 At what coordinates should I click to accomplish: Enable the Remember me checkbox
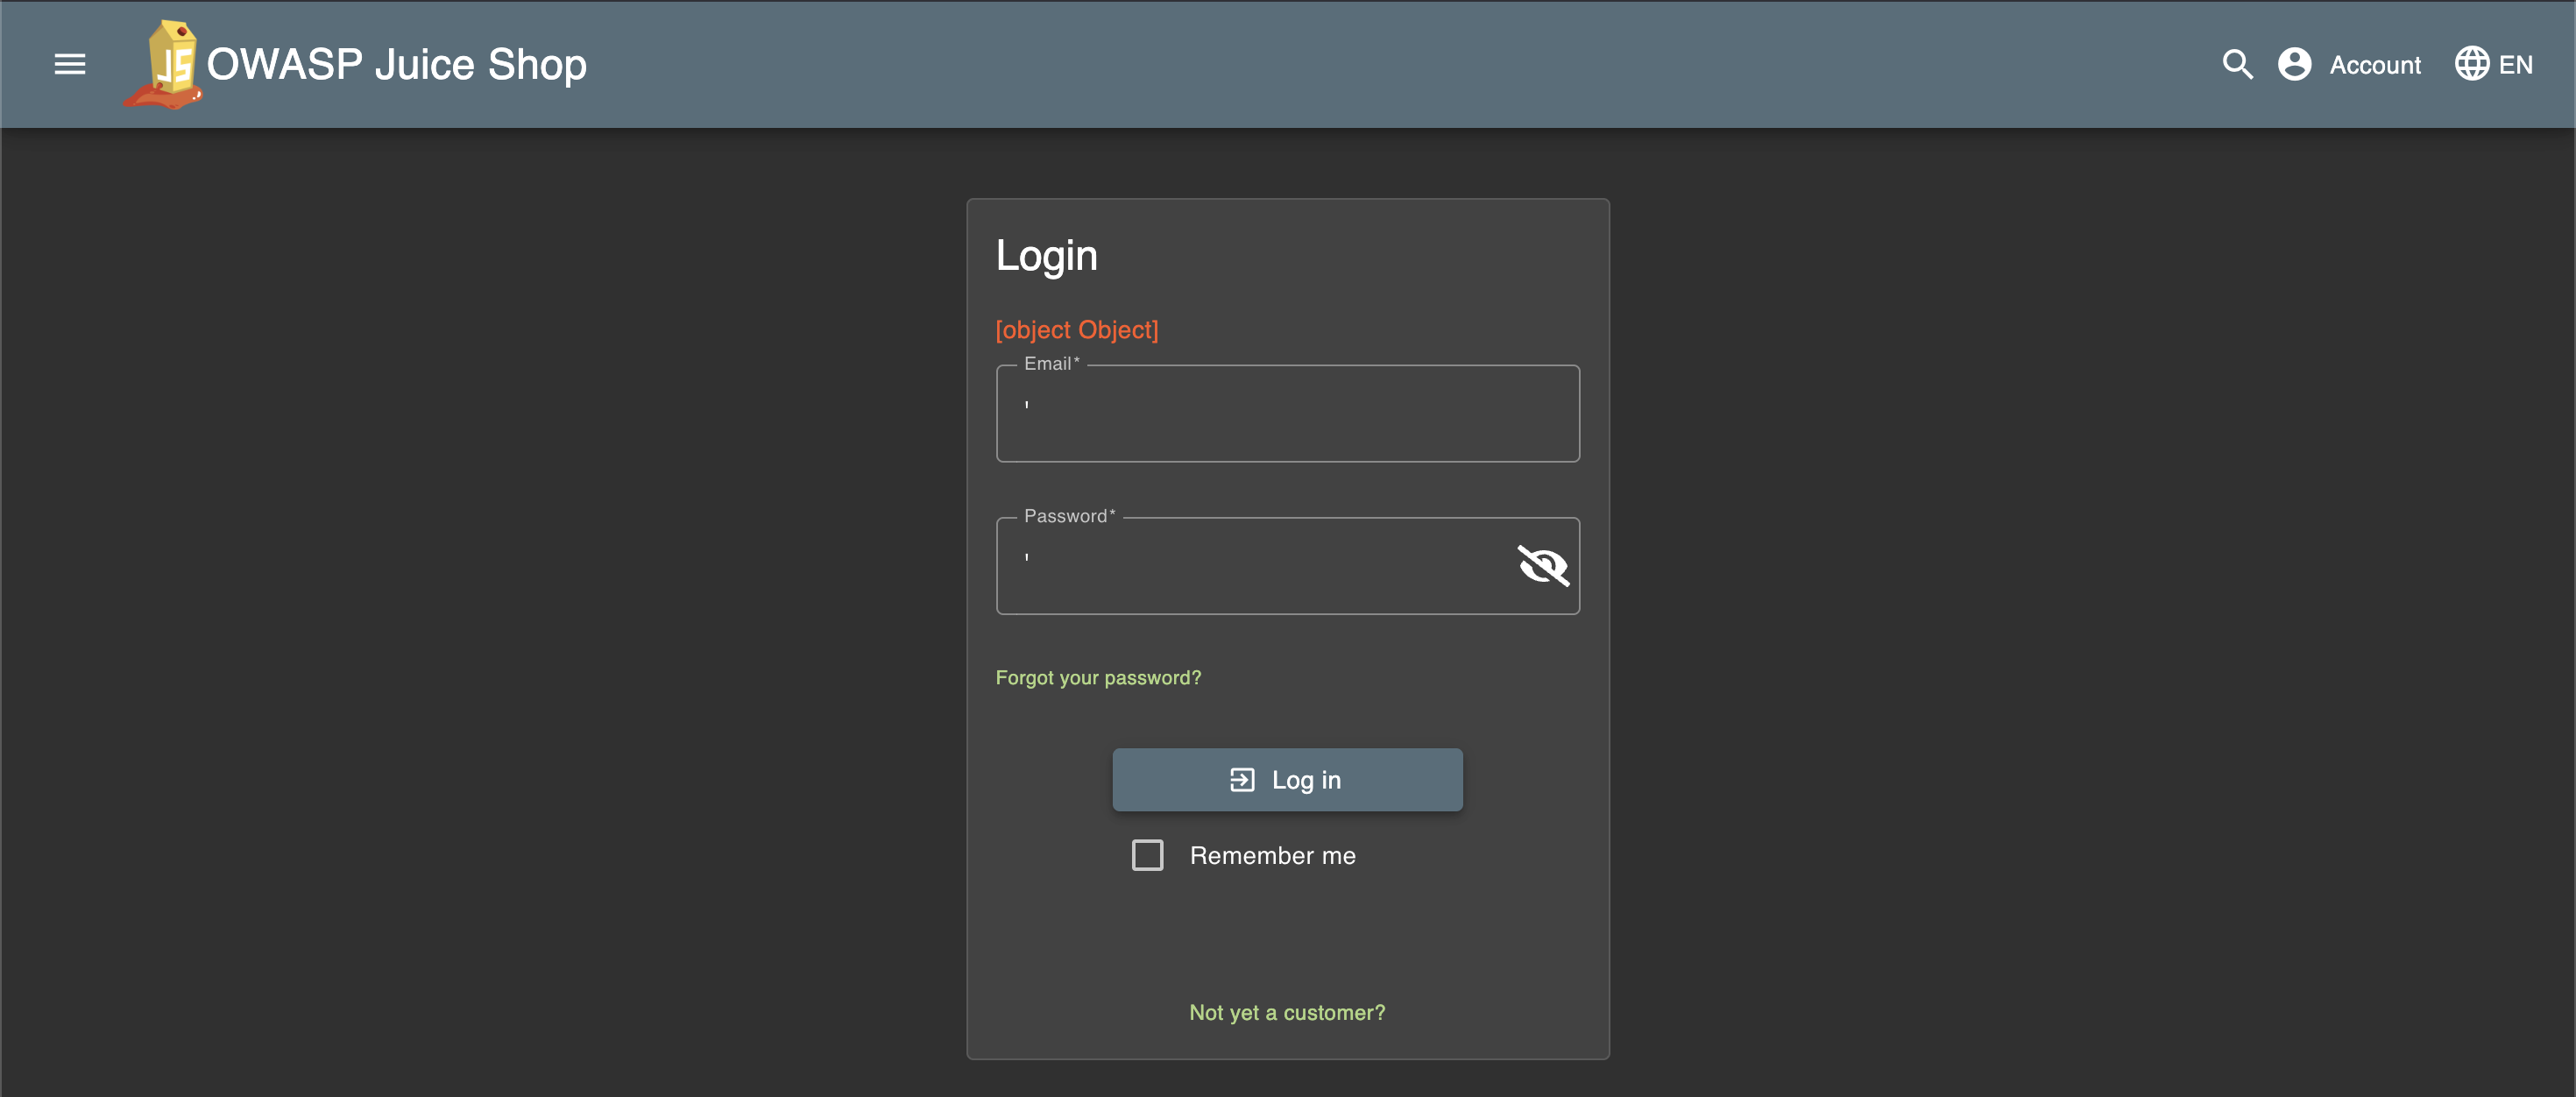tap(1147, 855)
